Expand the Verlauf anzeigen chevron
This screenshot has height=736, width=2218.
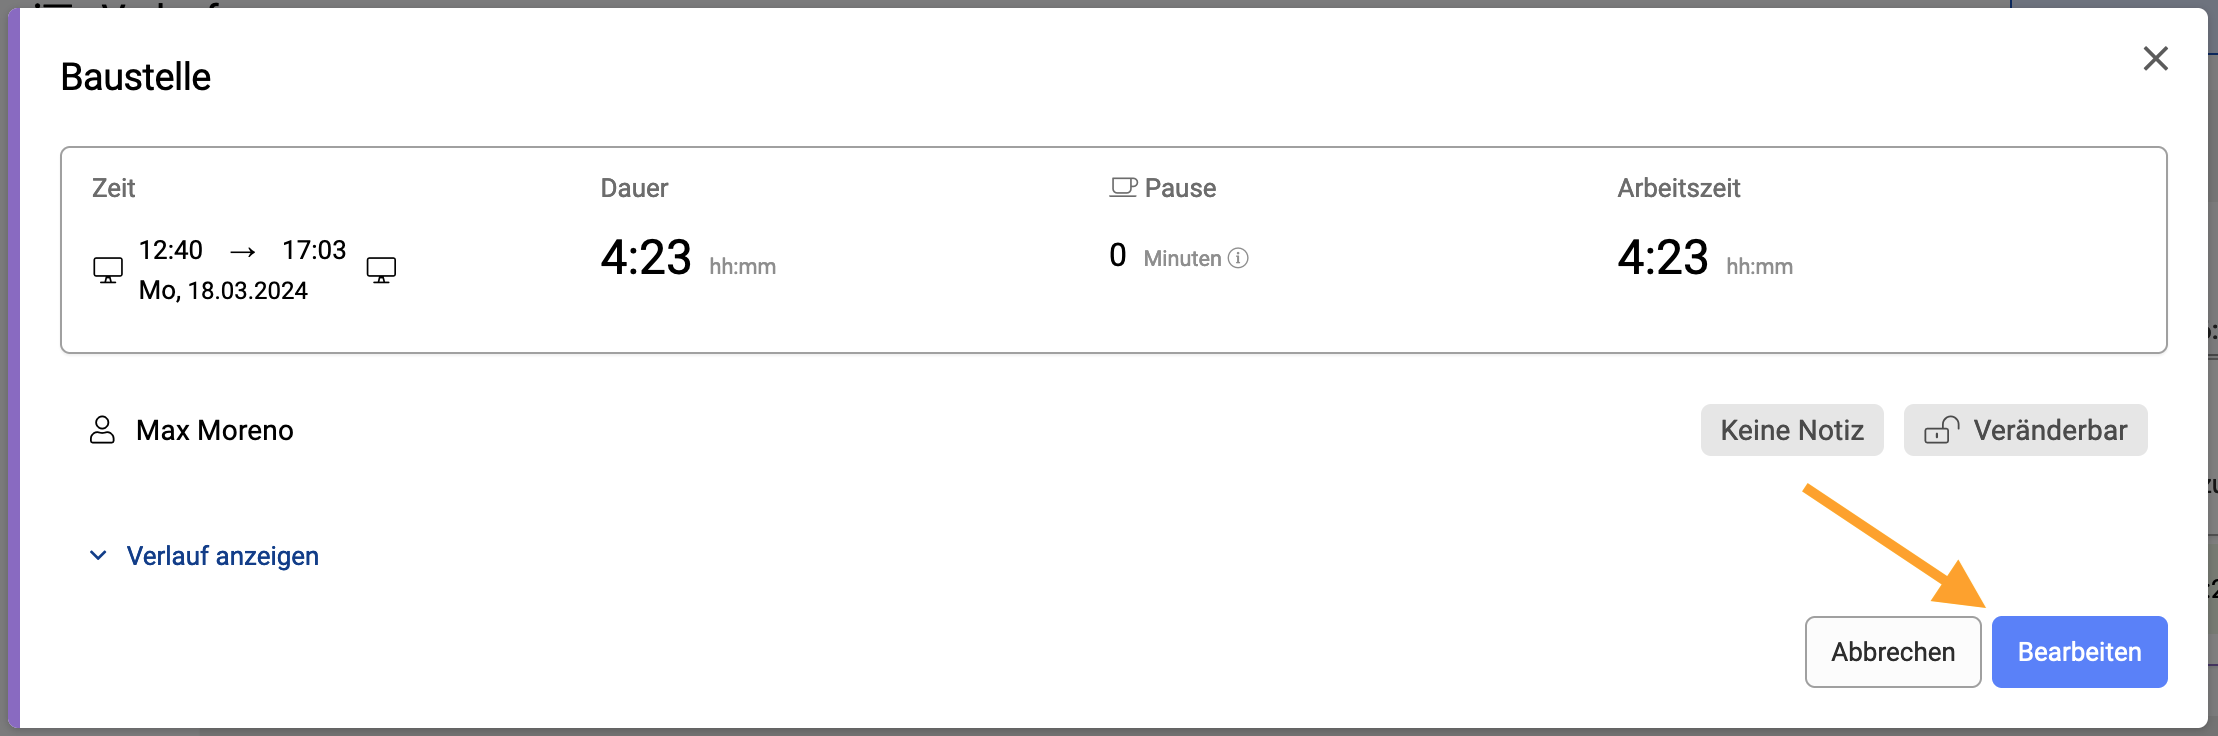[98, 555]
